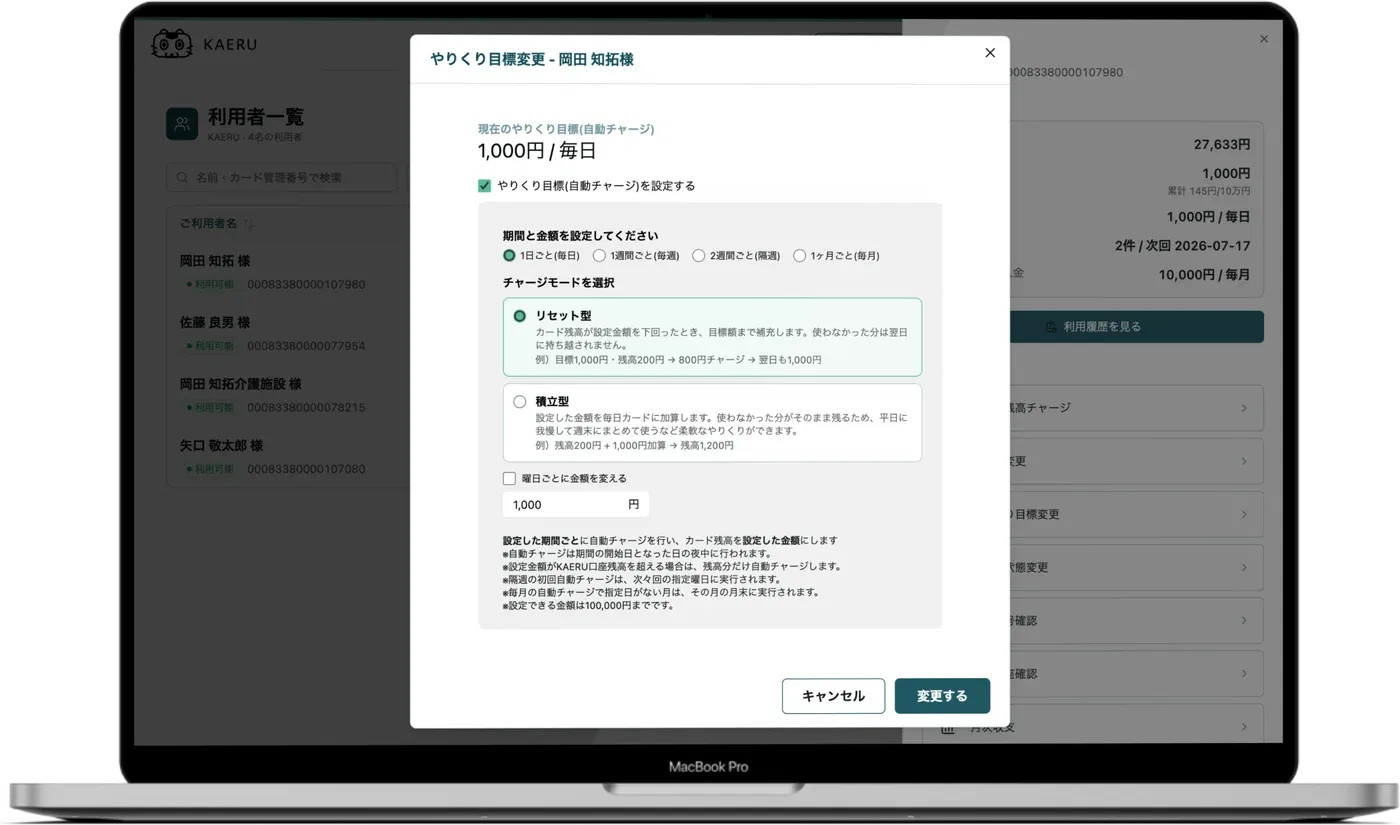This screenshot has height=825, width=1400.
Task: Expand the 残高チャージ row chevron
Action: point(1244,408)
